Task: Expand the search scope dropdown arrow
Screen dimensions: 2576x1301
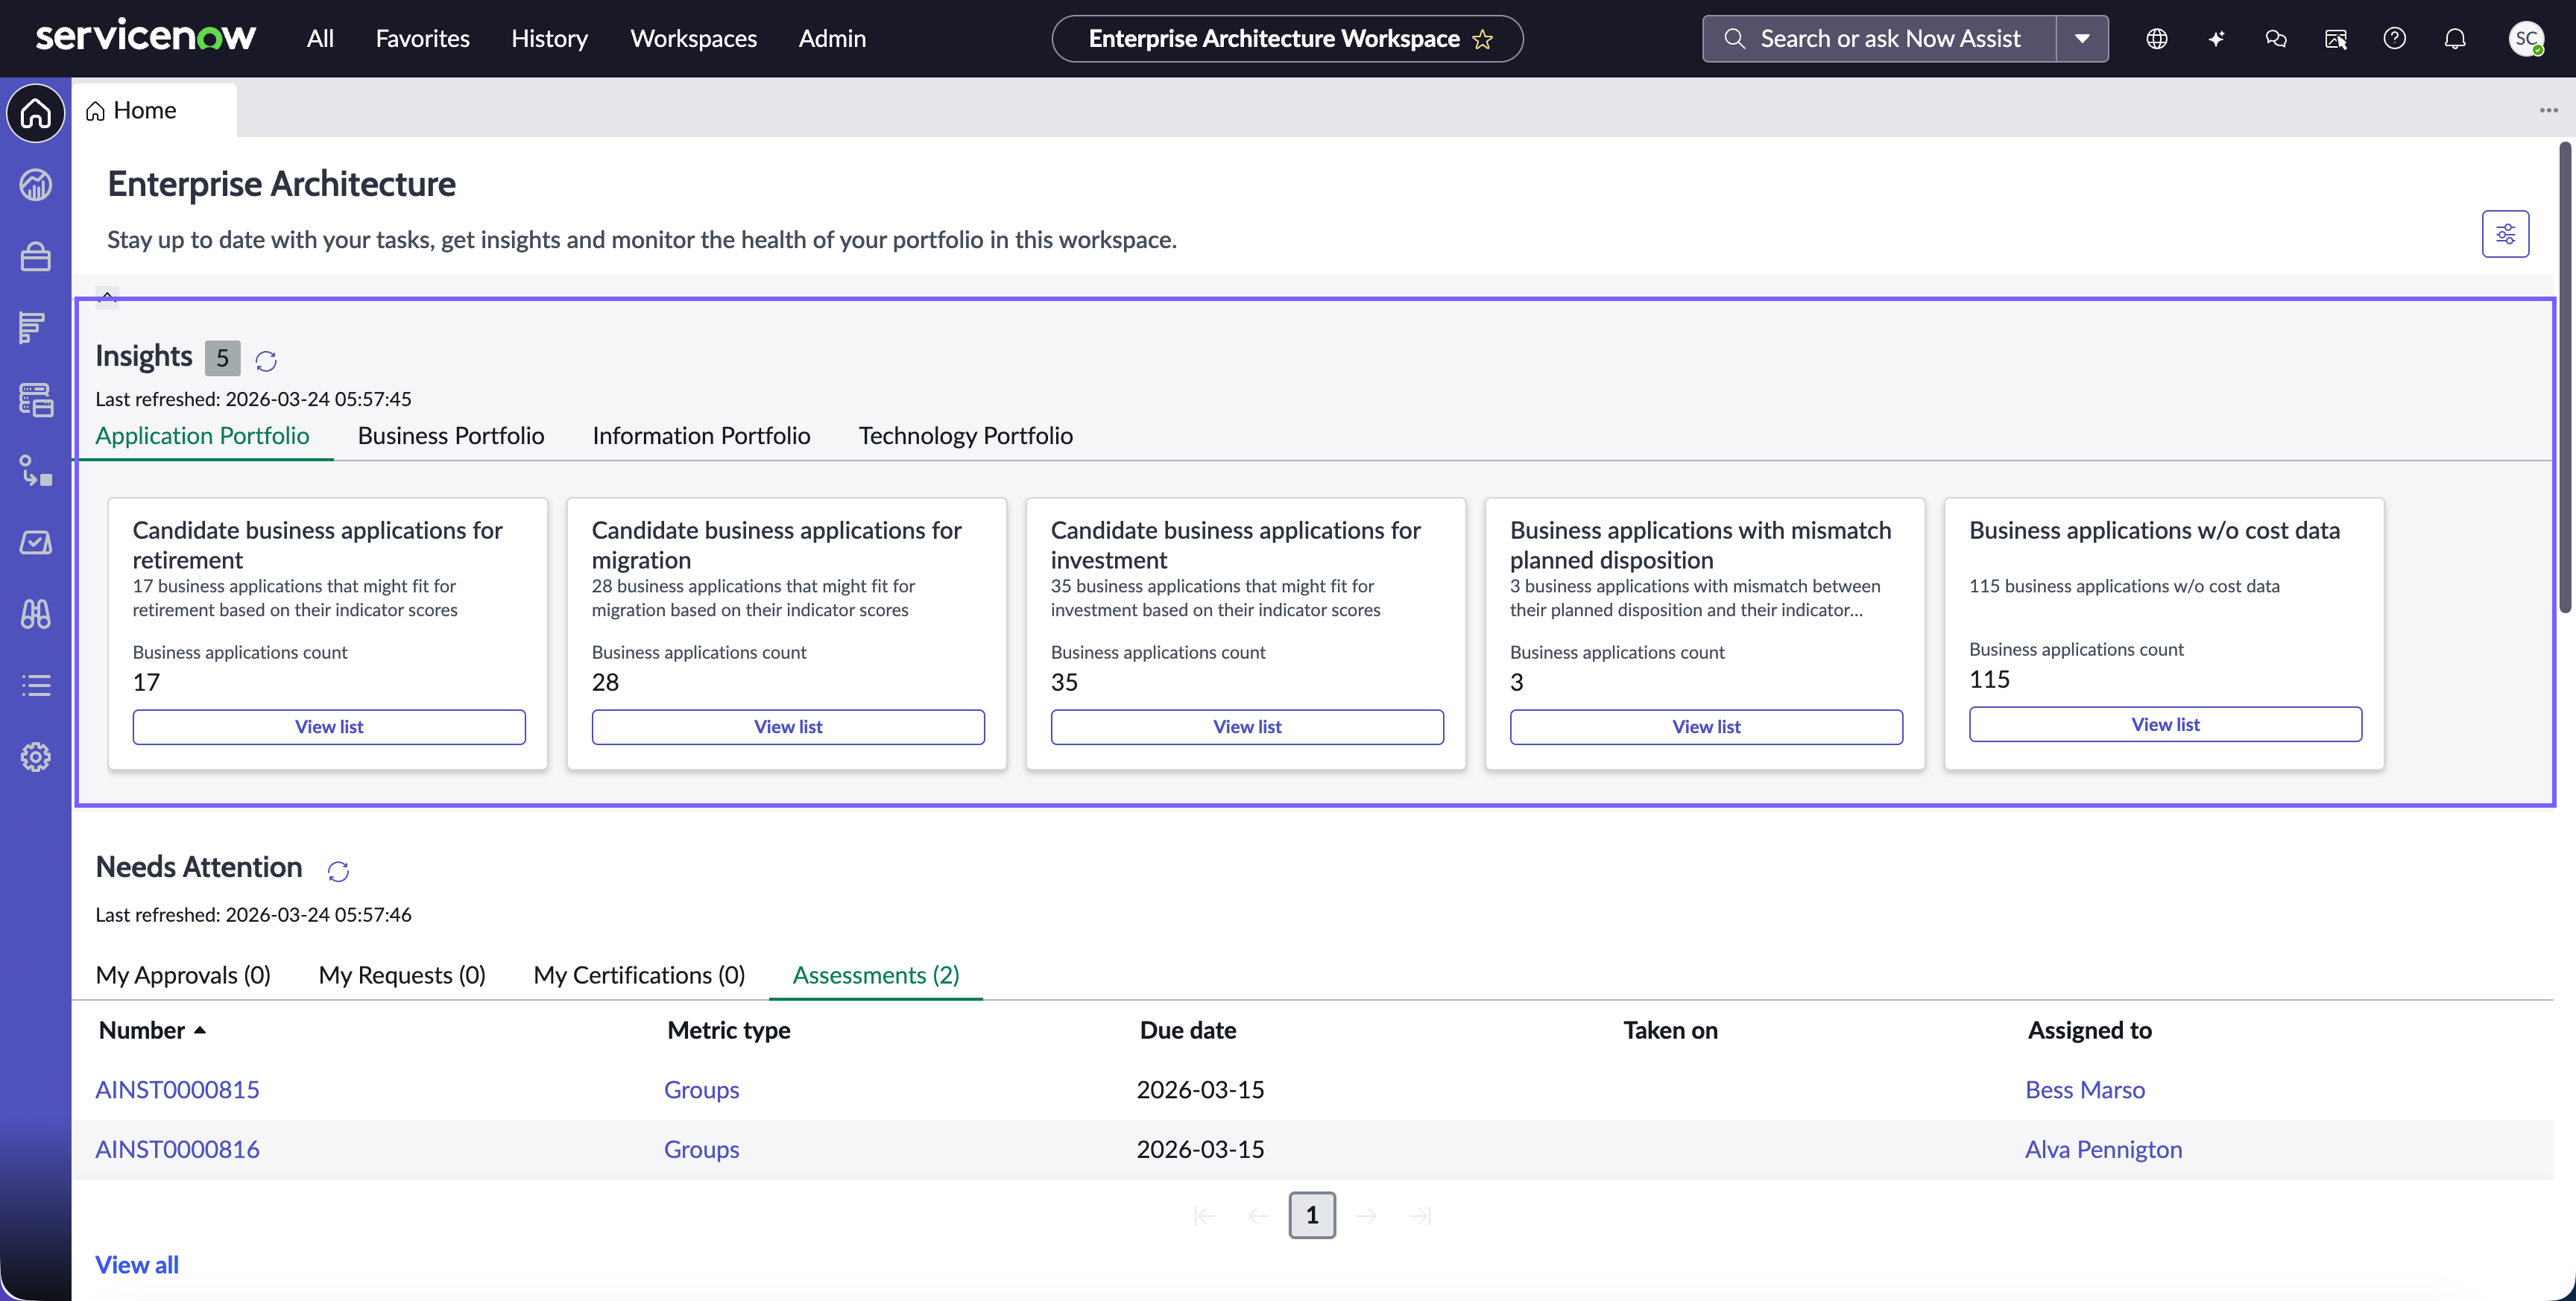Action: (x=2083, y=39)
